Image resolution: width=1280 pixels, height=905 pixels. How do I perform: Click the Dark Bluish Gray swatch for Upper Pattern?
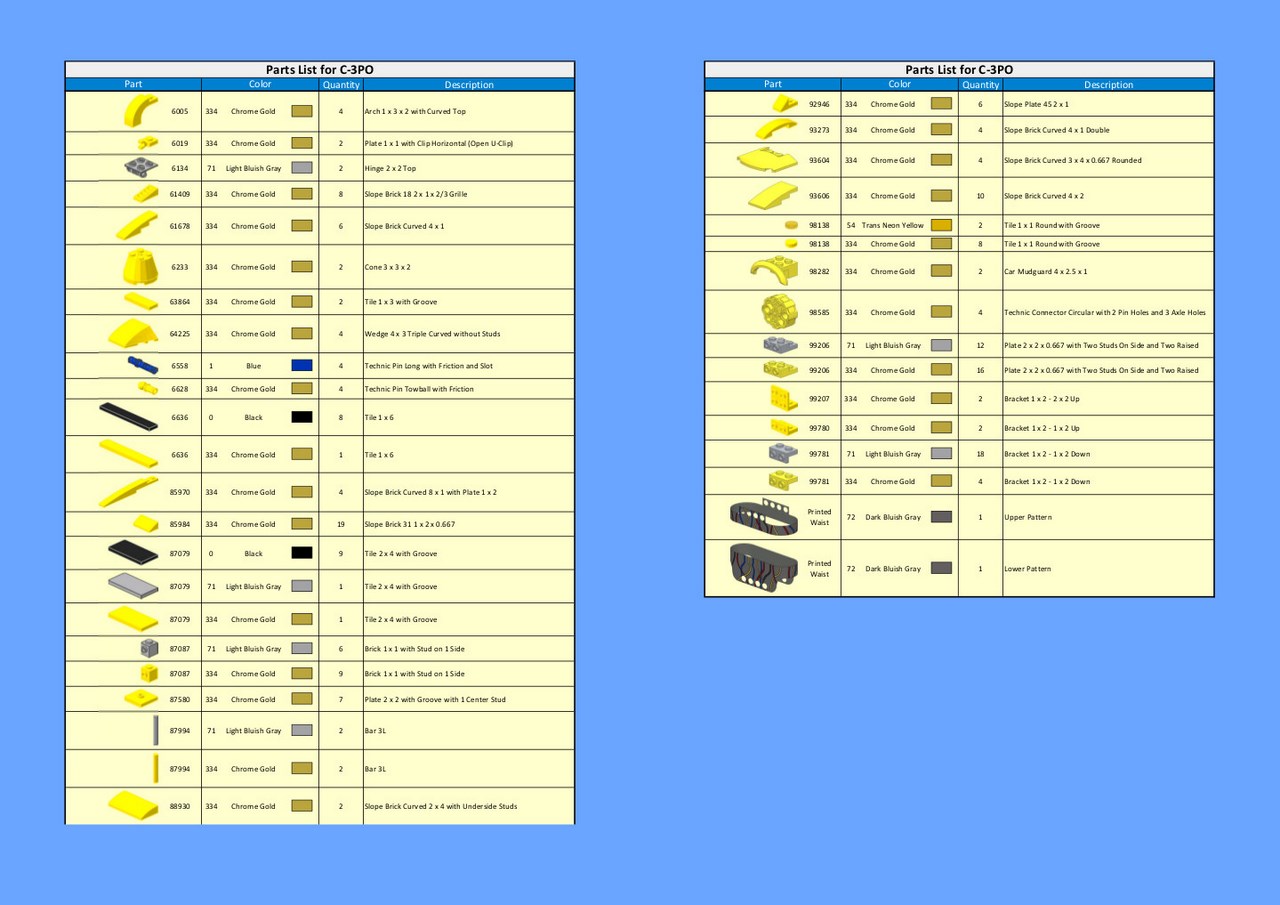941,517
